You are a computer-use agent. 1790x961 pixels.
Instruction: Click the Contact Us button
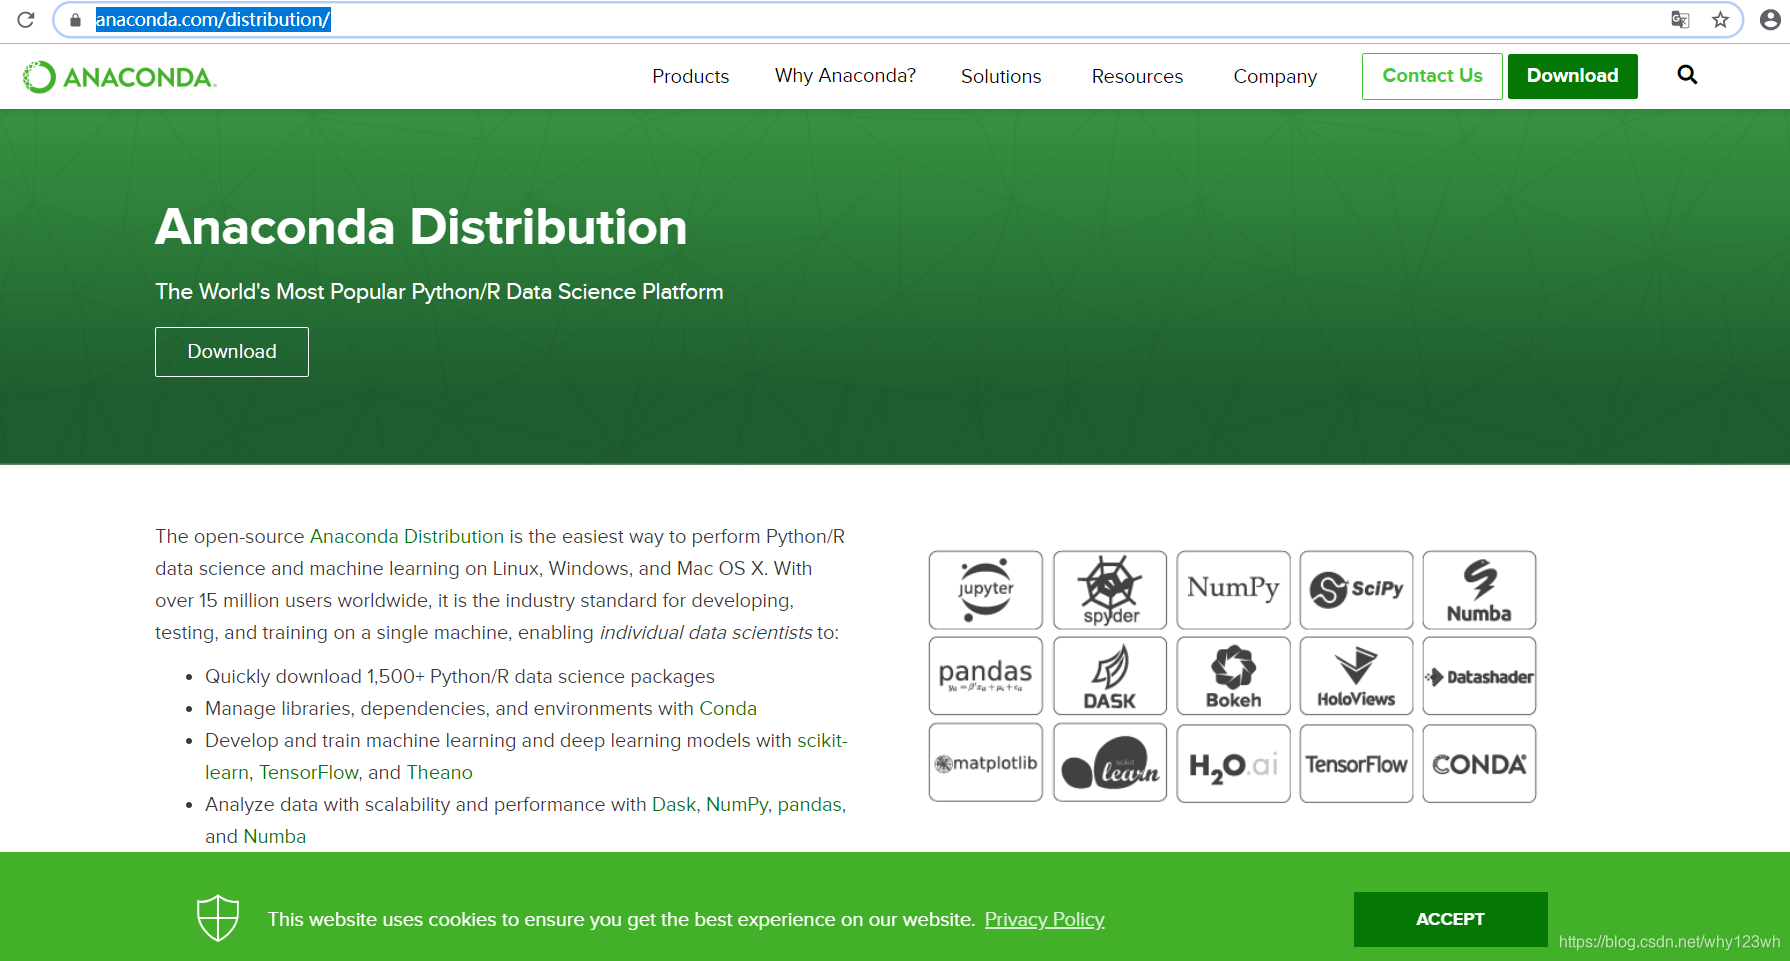tap(1432, 76)
